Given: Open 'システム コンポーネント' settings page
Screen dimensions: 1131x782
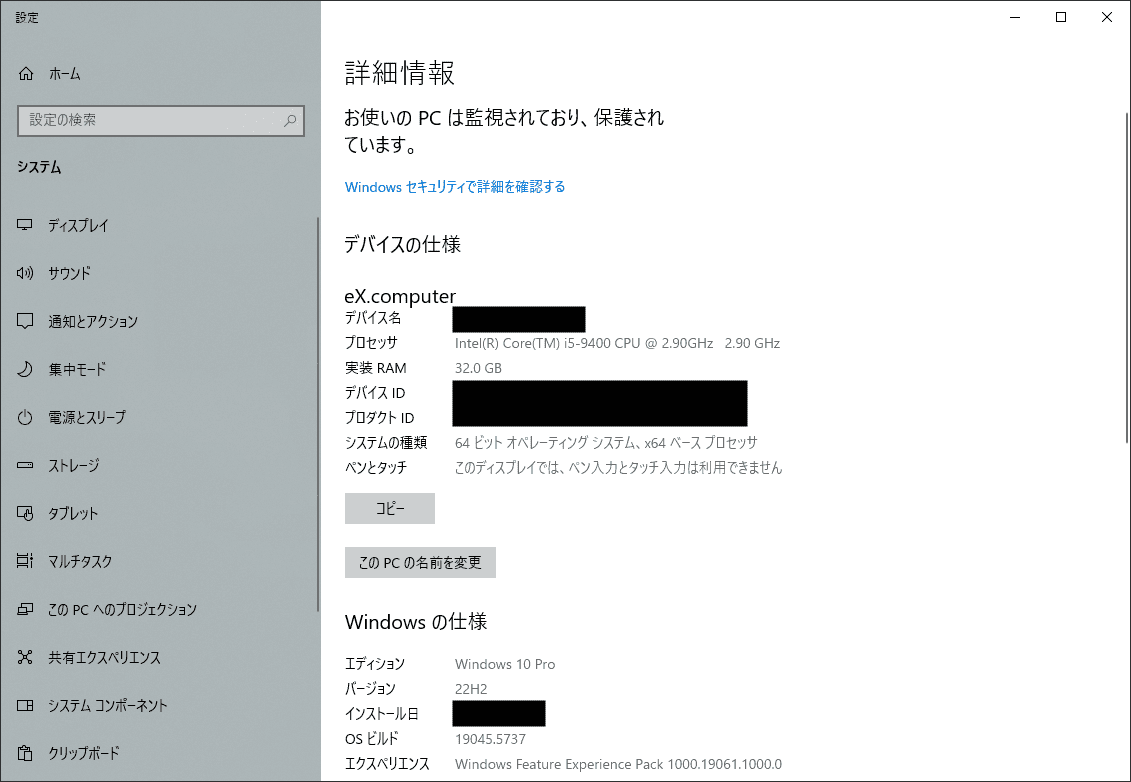Looking at the screenshot, I should (107, 706).
